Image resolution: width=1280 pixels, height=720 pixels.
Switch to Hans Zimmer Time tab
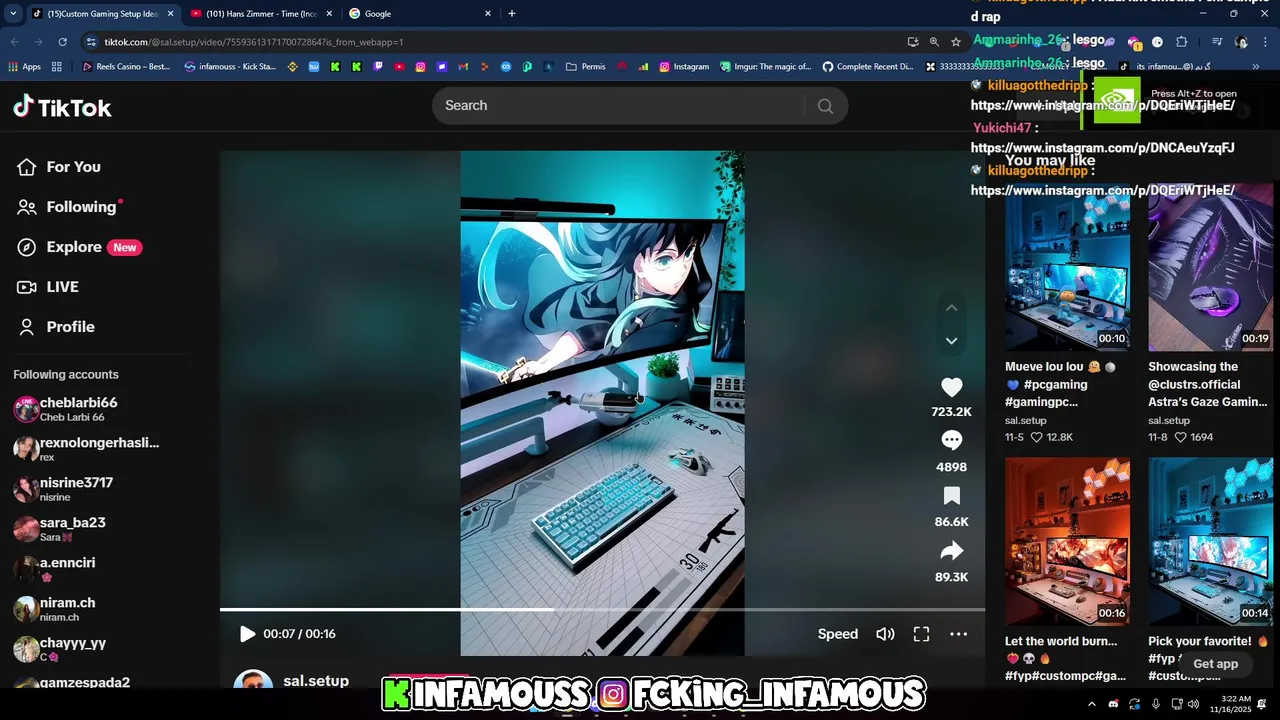click(260, 14)
